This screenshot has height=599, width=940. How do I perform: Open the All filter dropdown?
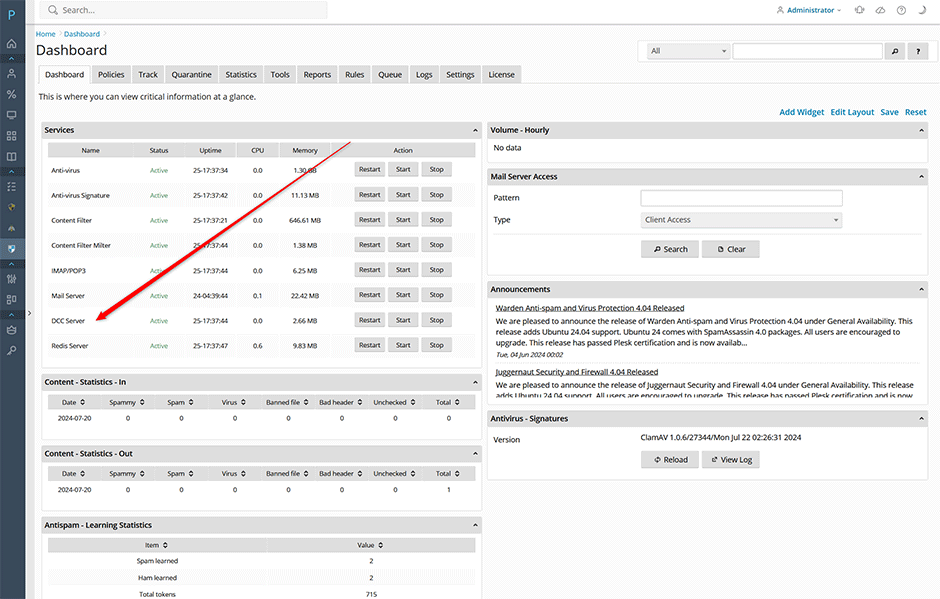pos(688,51)
